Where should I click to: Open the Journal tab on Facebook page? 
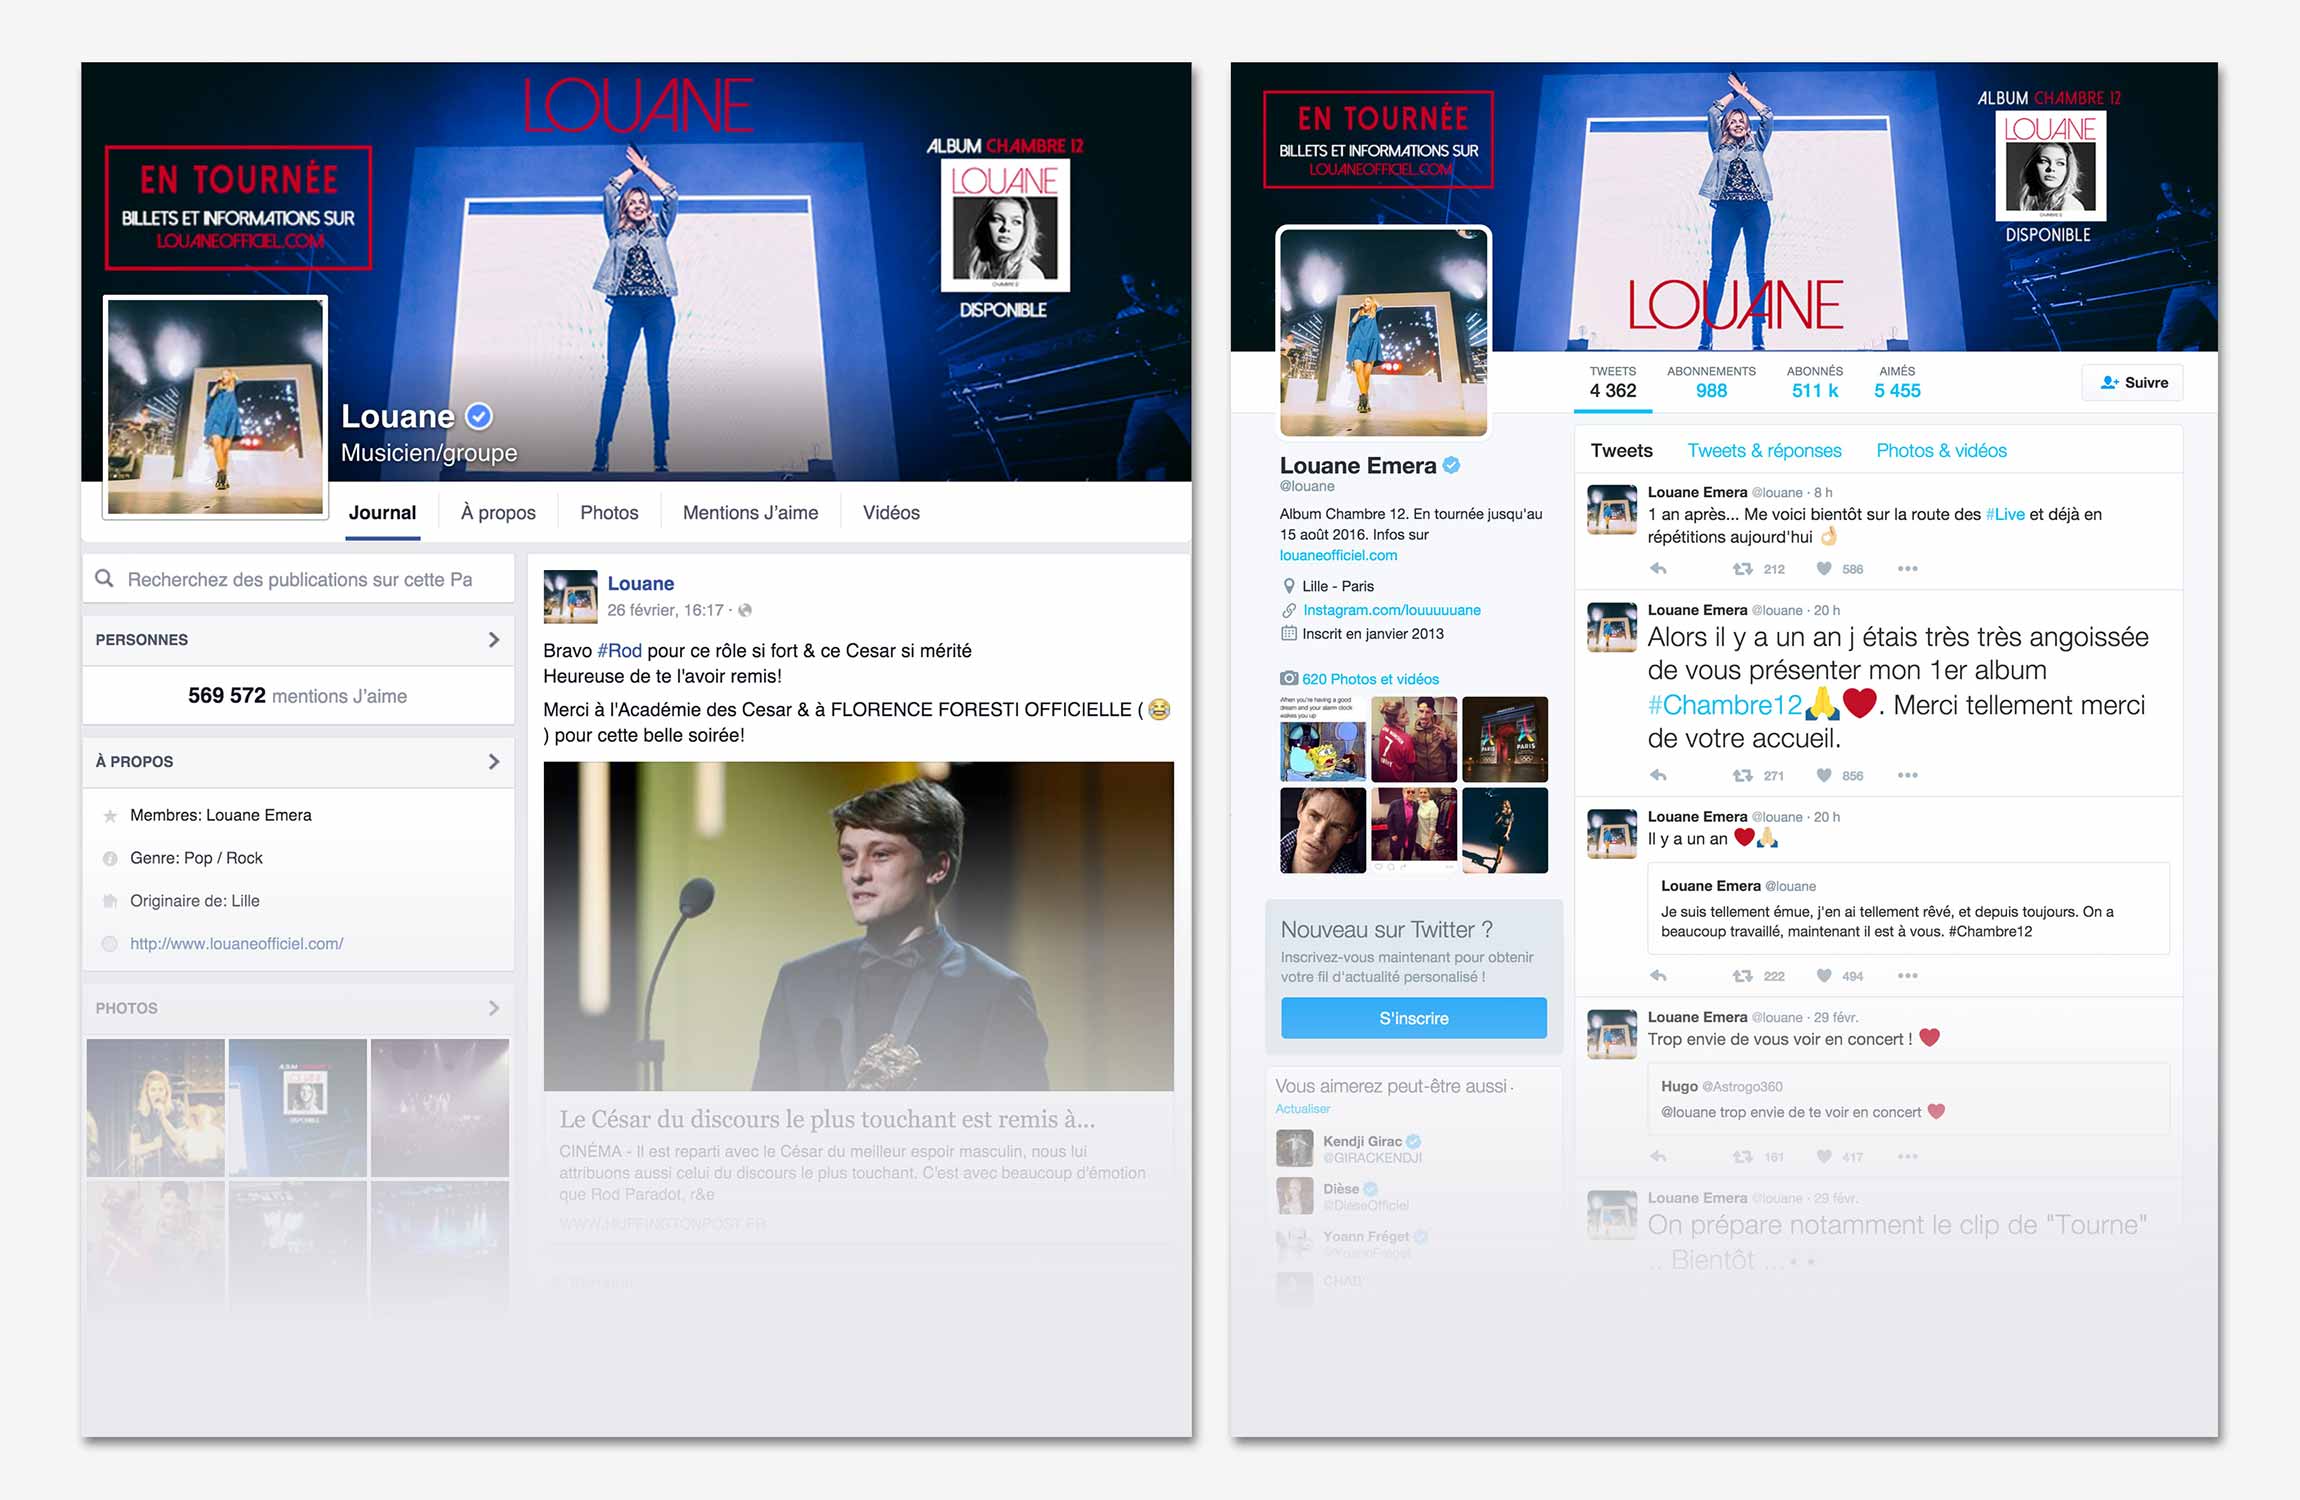pos(382,513)
